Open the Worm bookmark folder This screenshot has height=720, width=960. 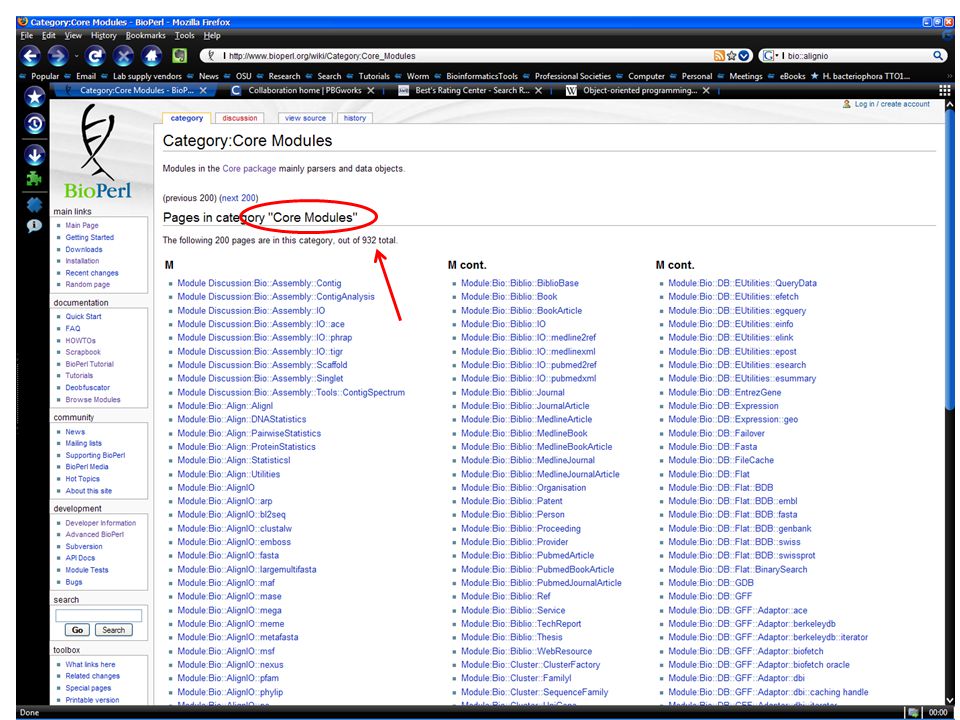[x=412, y=77]
